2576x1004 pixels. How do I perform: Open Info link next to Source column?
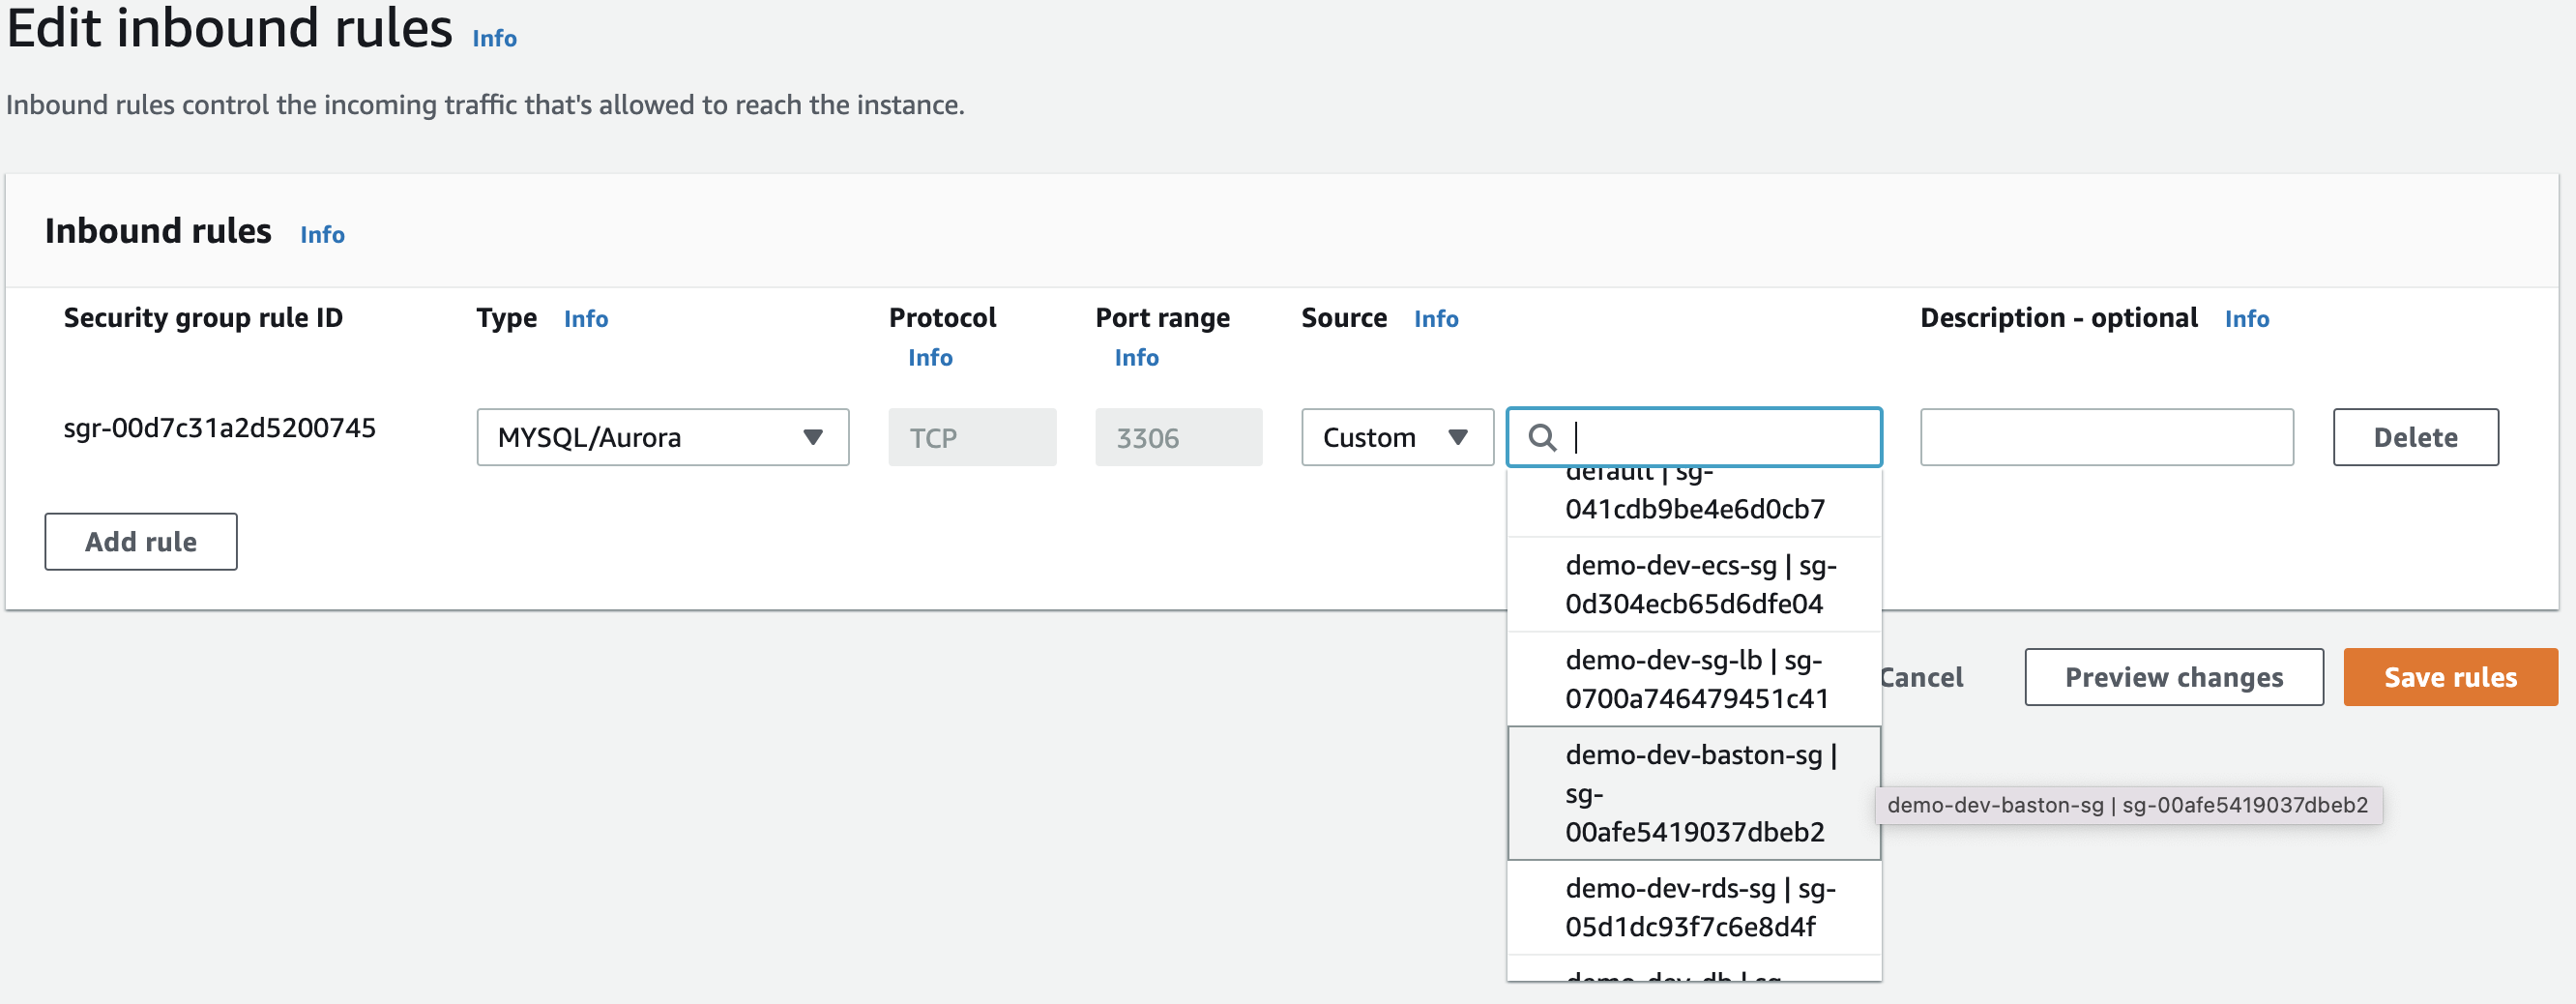point(1435,318)
